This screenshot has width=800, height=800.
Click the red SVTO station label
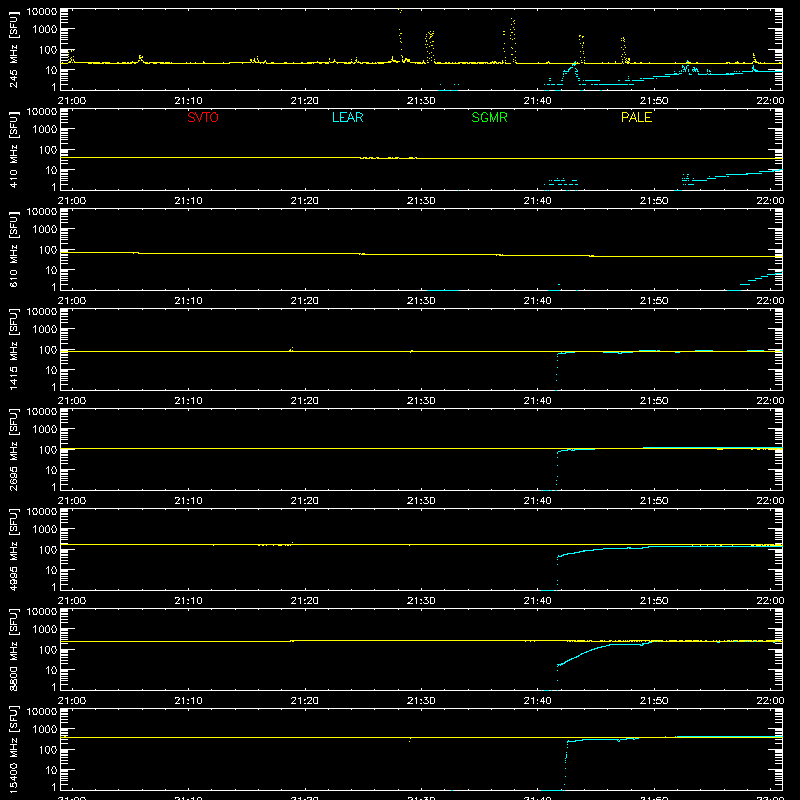(x=203, y=117)
